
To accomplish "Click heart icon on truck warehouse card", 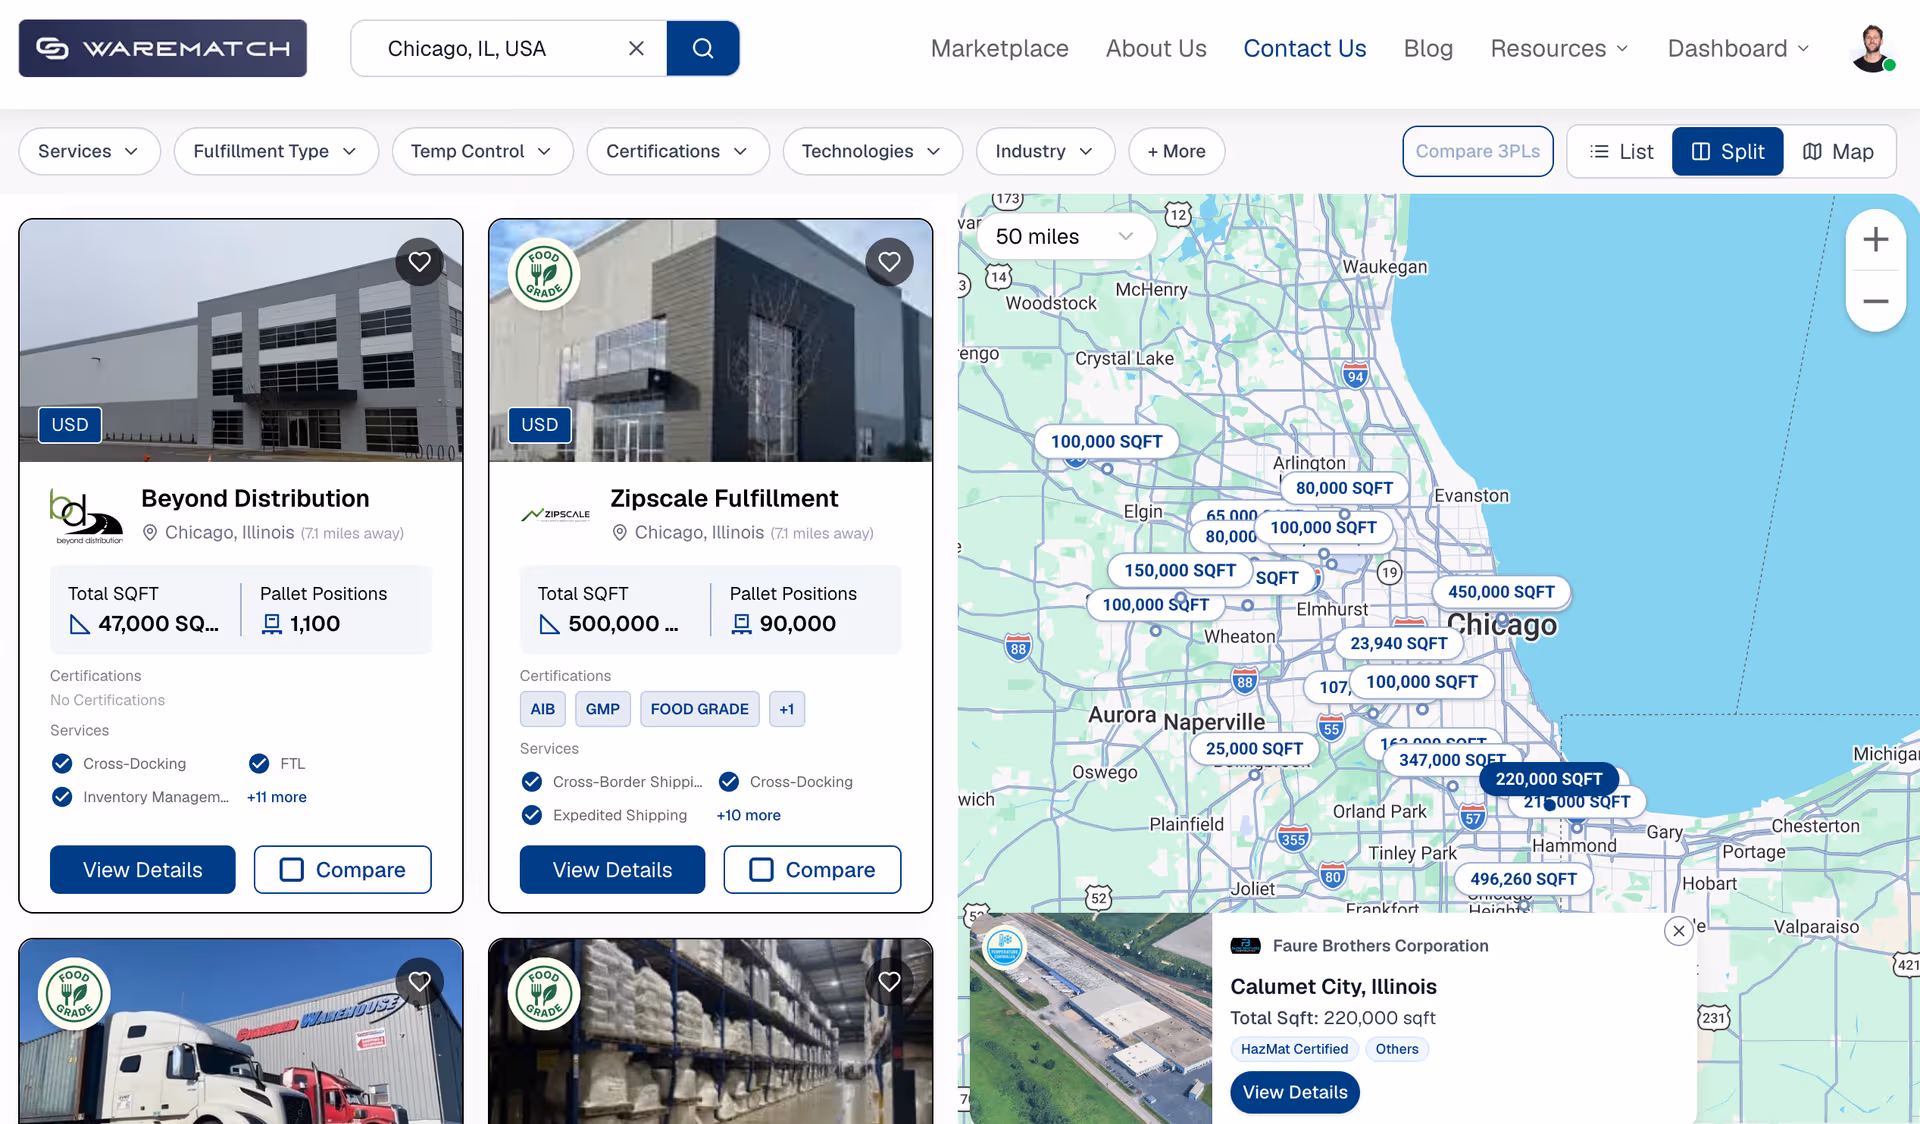I will point(420,982).
